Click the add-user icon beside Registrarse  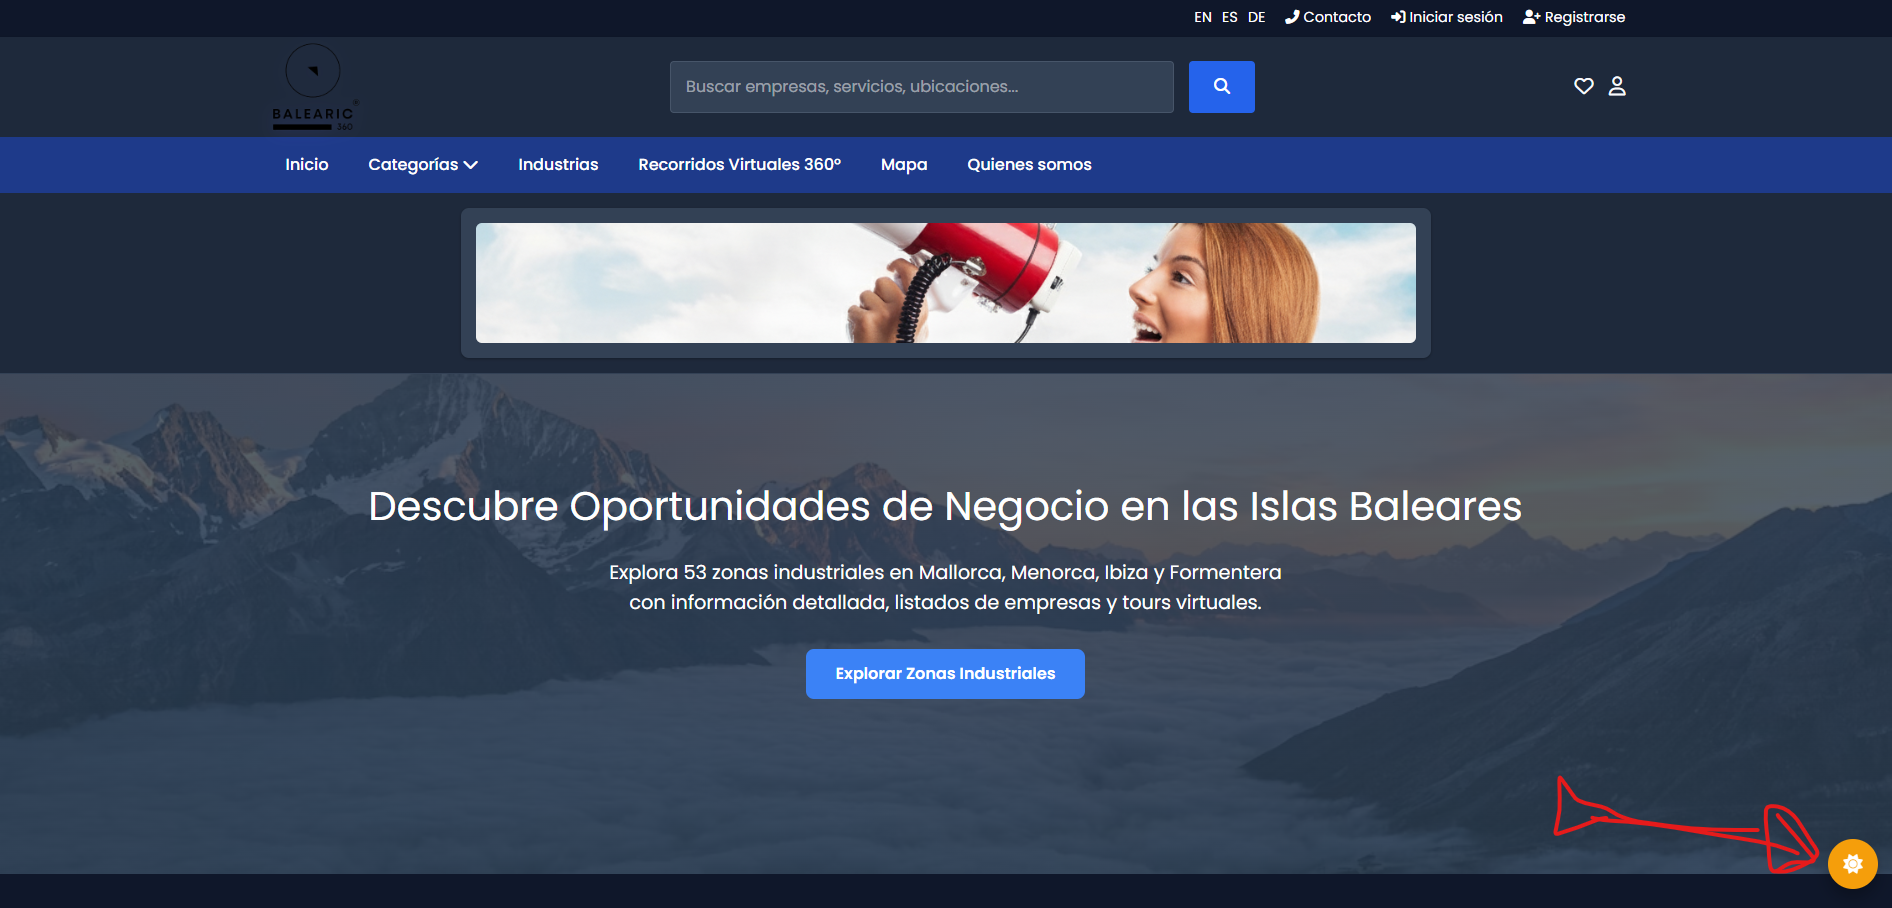[1529, 16]
